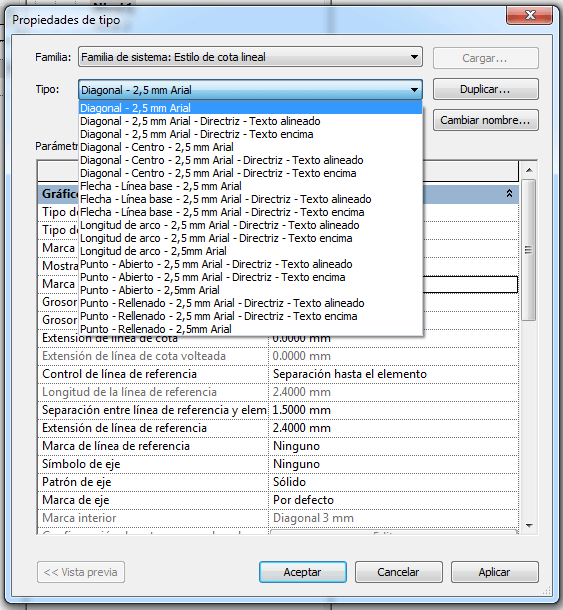Click the scrollbar down arrow

[x=529, y=526]
